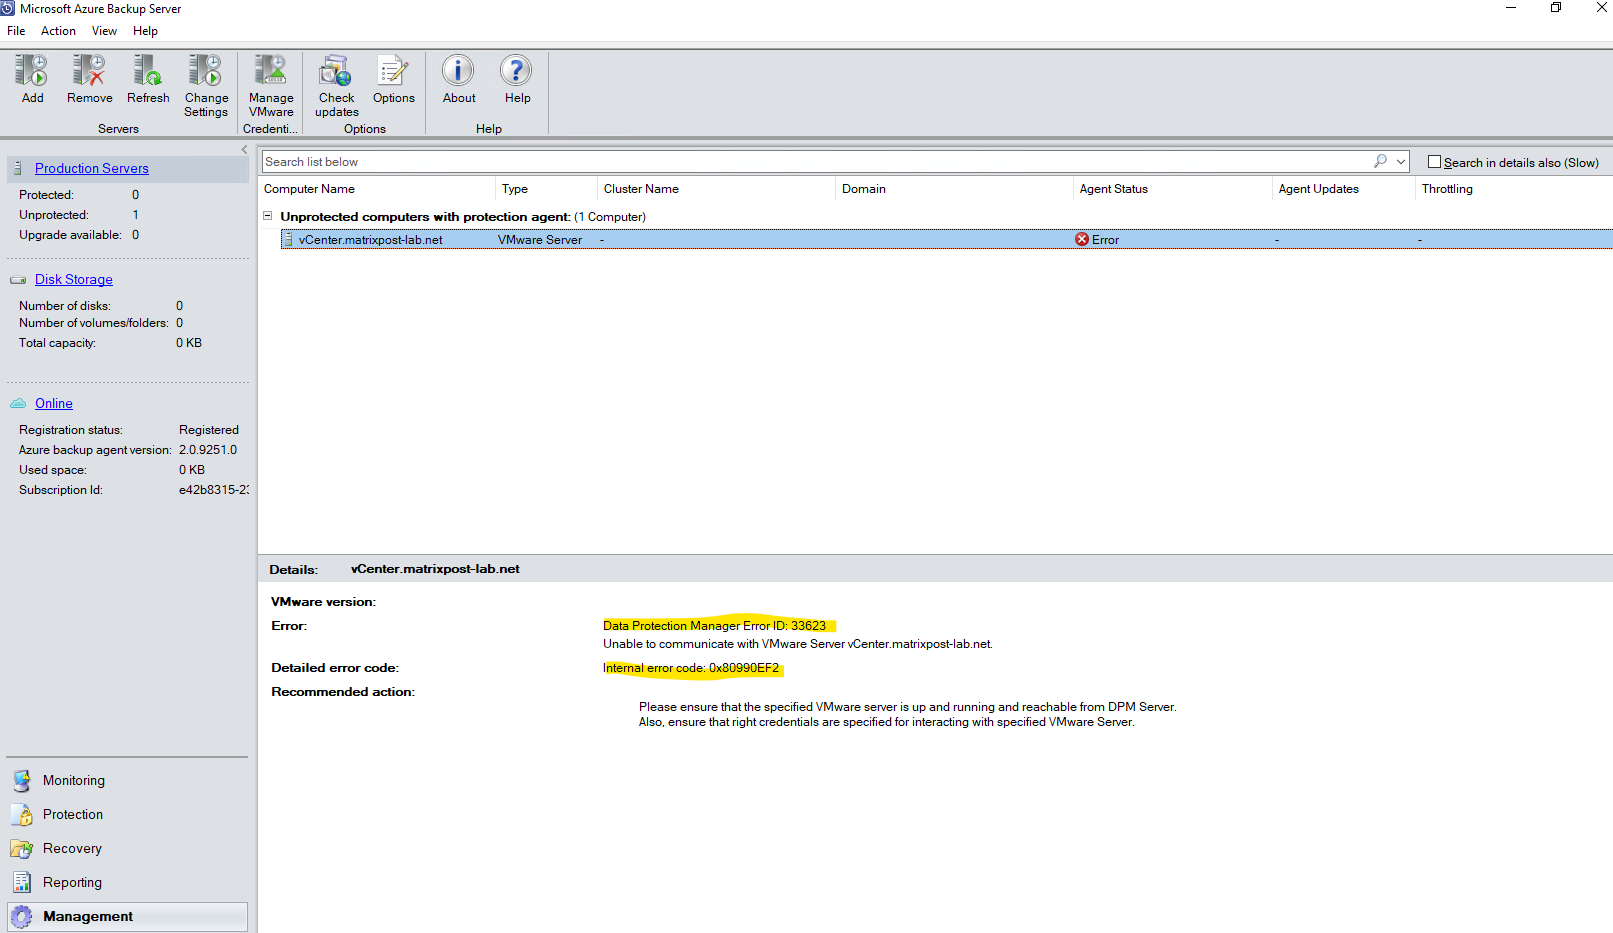Click the Protection workspace icon
The height and width of the screenshot is (933, 1613).
(x=22, y=815)
